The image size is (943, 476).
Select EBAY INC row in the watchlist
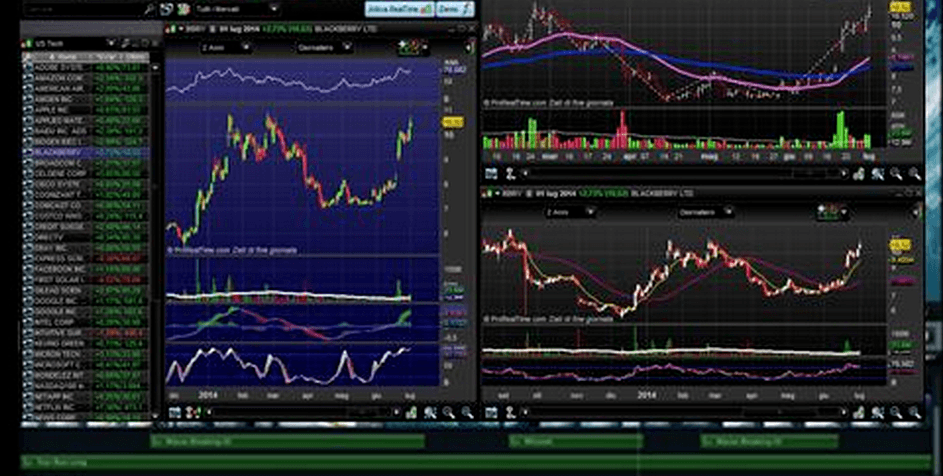87,248
